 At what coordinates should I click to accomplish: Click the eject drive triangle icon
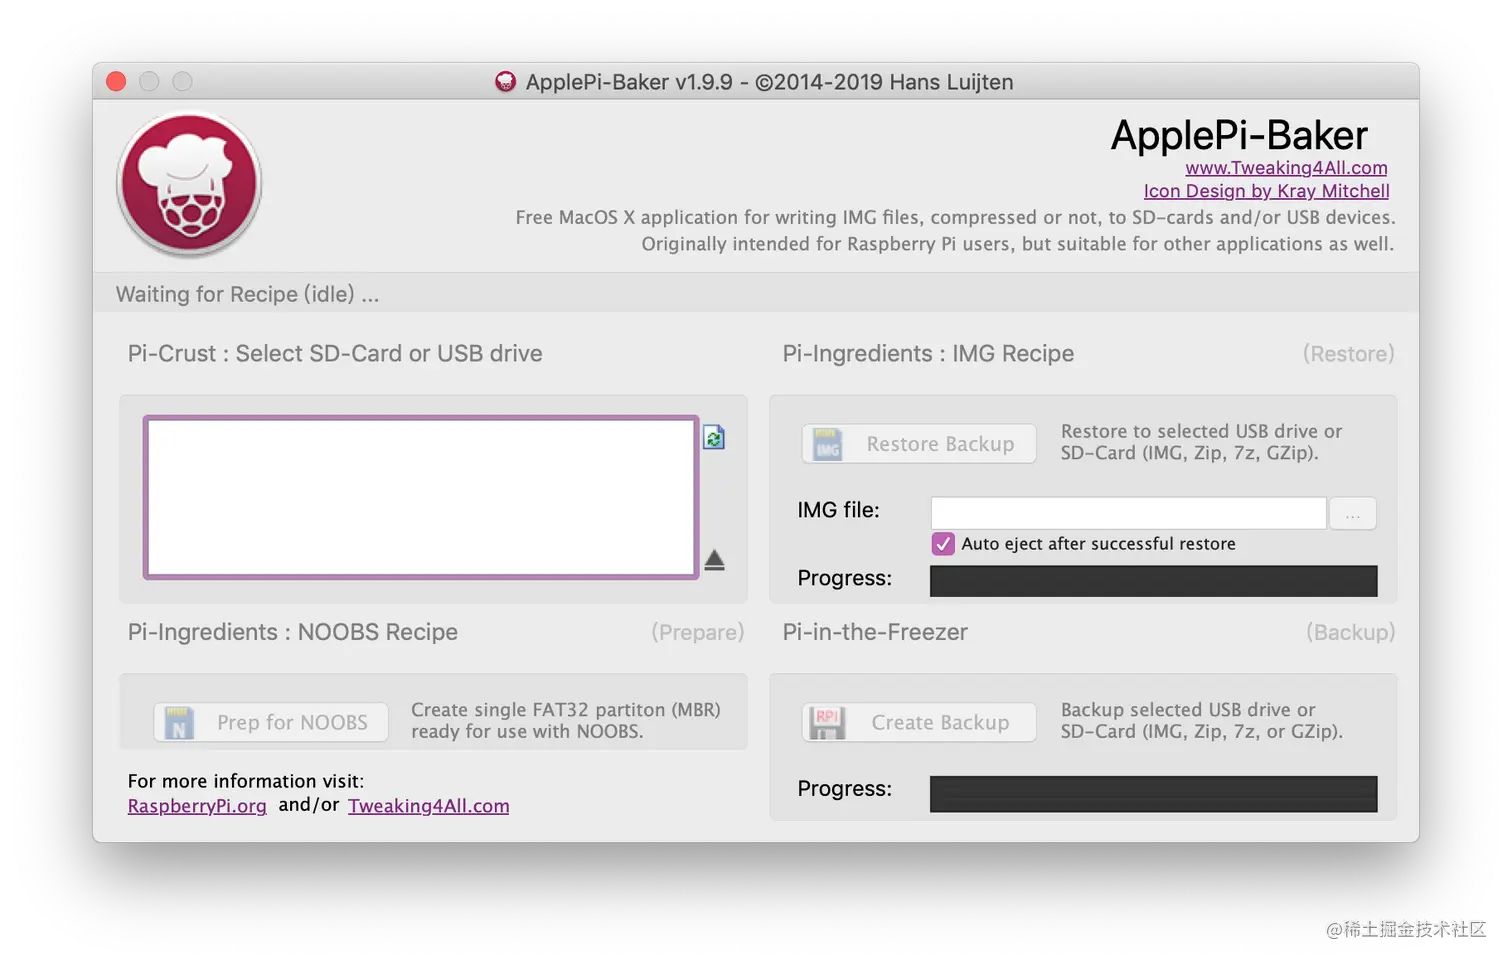coord(714,560)
